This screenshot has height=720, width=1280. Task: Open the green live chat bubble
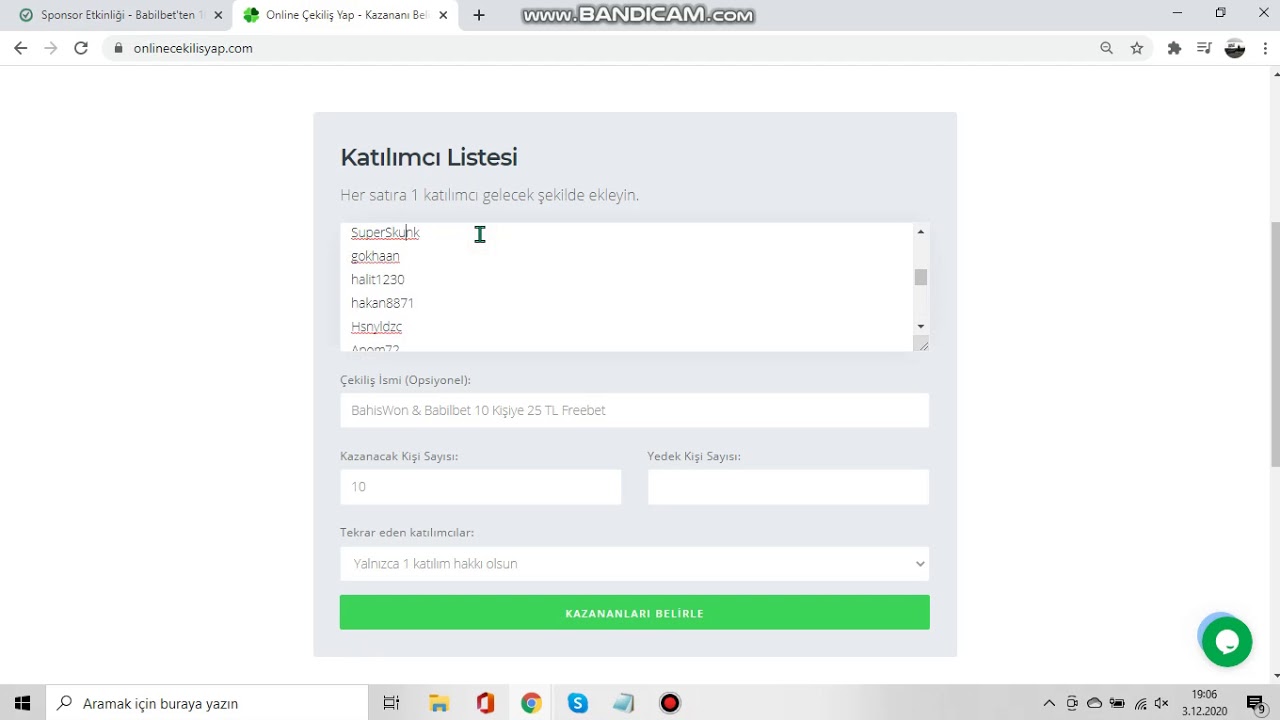(x=1227, y=642)
